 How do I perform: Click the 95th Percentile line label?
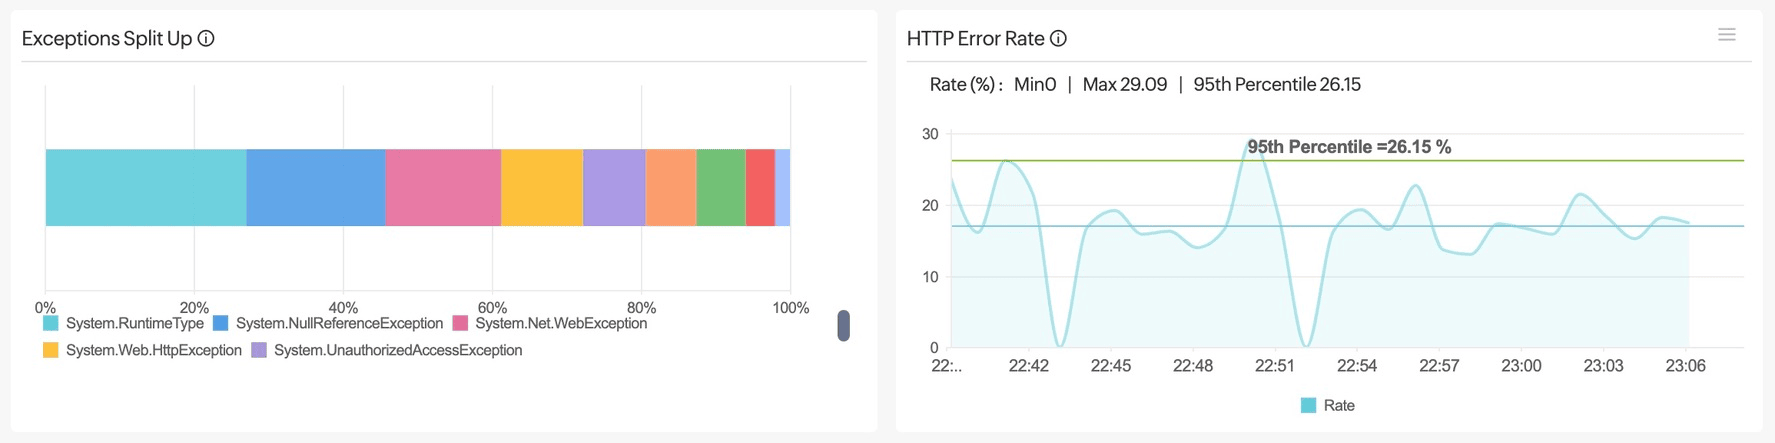[x=1348, y=147]
